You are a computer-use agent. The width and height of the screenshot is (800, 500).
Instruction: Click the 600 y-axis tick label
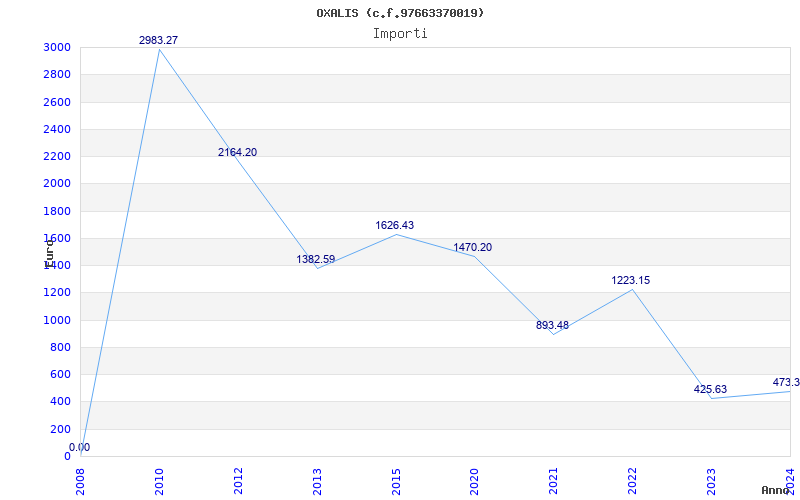coord(61,374)
